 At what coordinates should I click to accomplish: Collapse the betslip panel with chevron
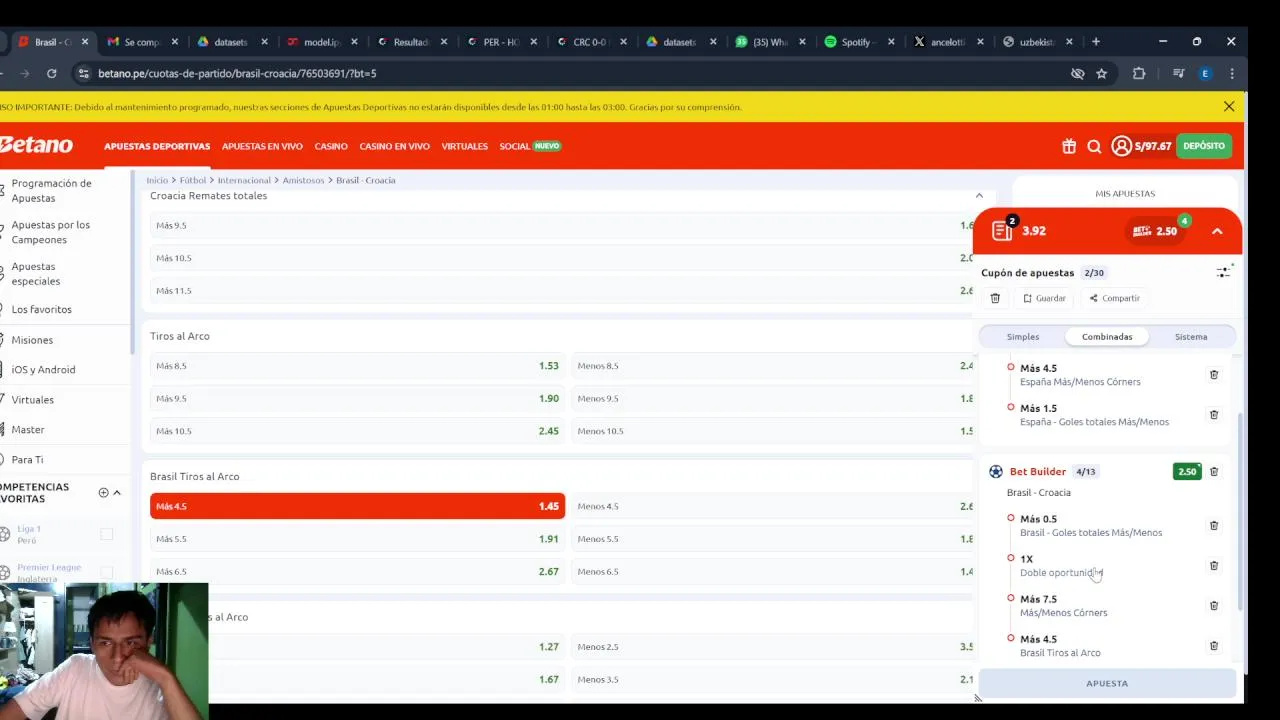click(x=1217, y=231)
